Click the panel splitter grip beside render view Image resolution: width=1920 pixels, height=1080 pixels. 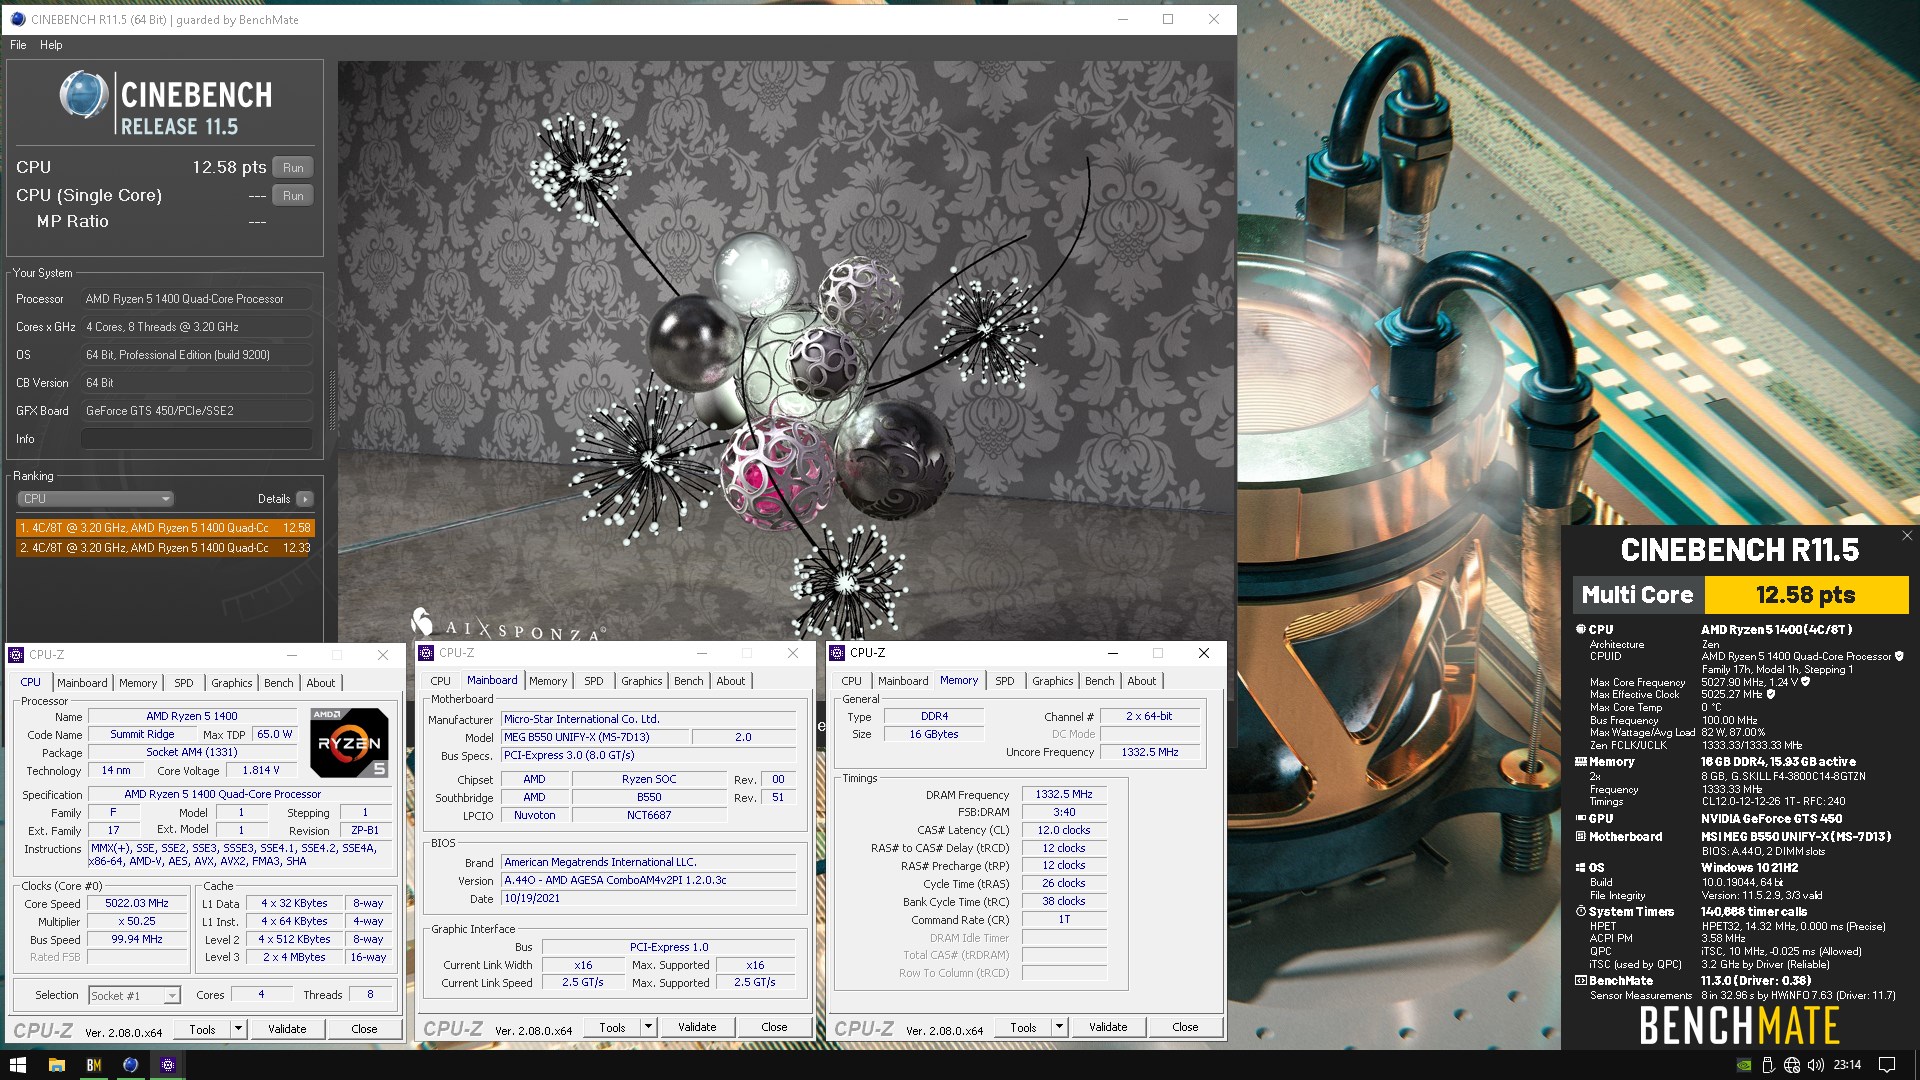click(332, 400)
